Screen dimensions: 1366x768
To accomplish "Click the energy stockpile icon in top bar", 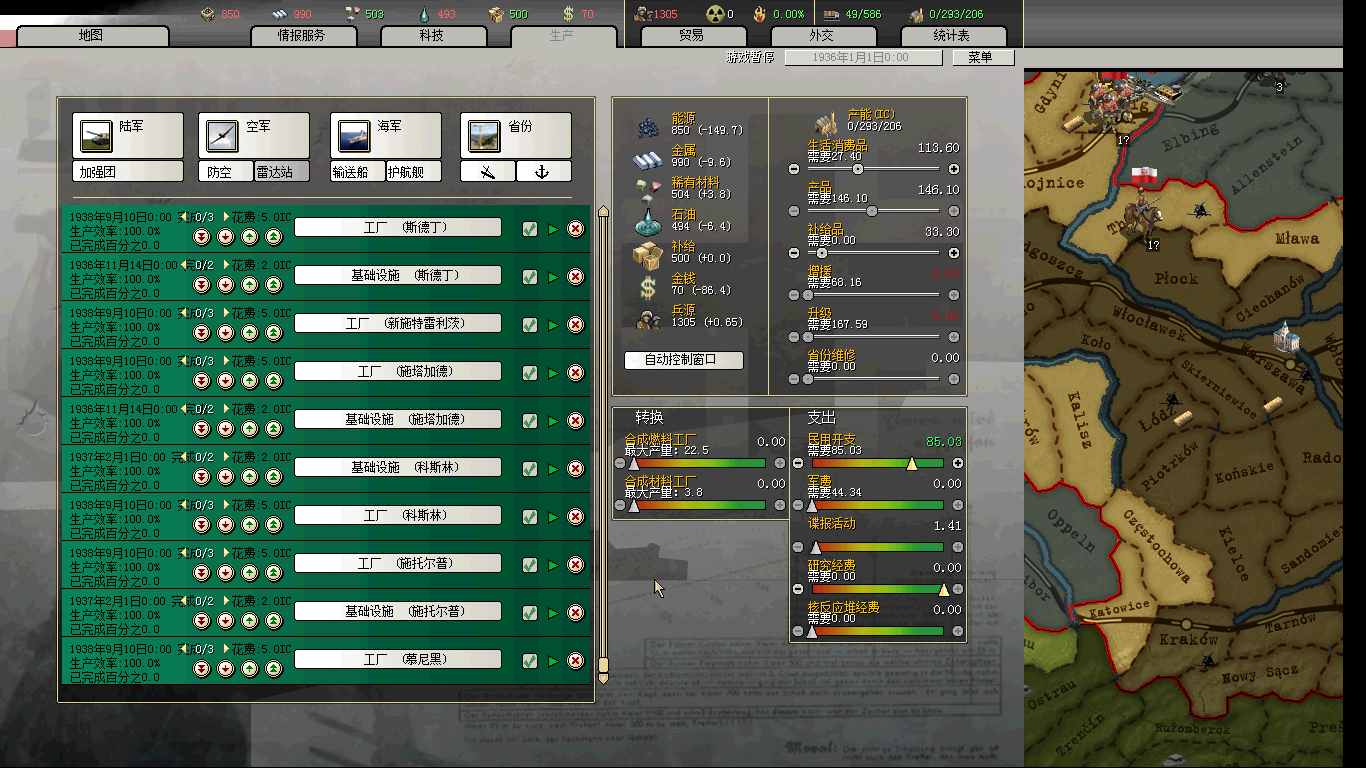I will [208, 14].
